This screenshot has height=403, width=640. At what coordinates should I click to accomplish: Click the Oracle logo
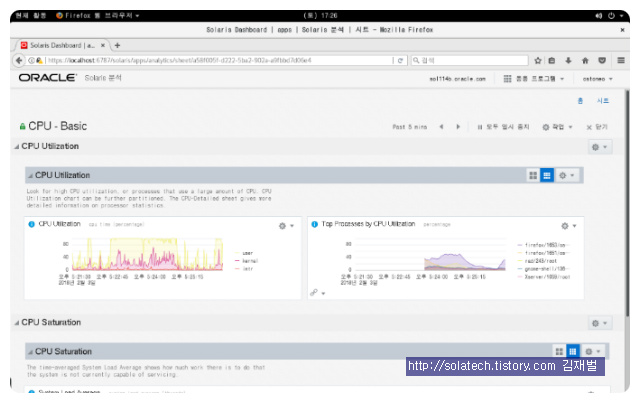coord(47,78)
